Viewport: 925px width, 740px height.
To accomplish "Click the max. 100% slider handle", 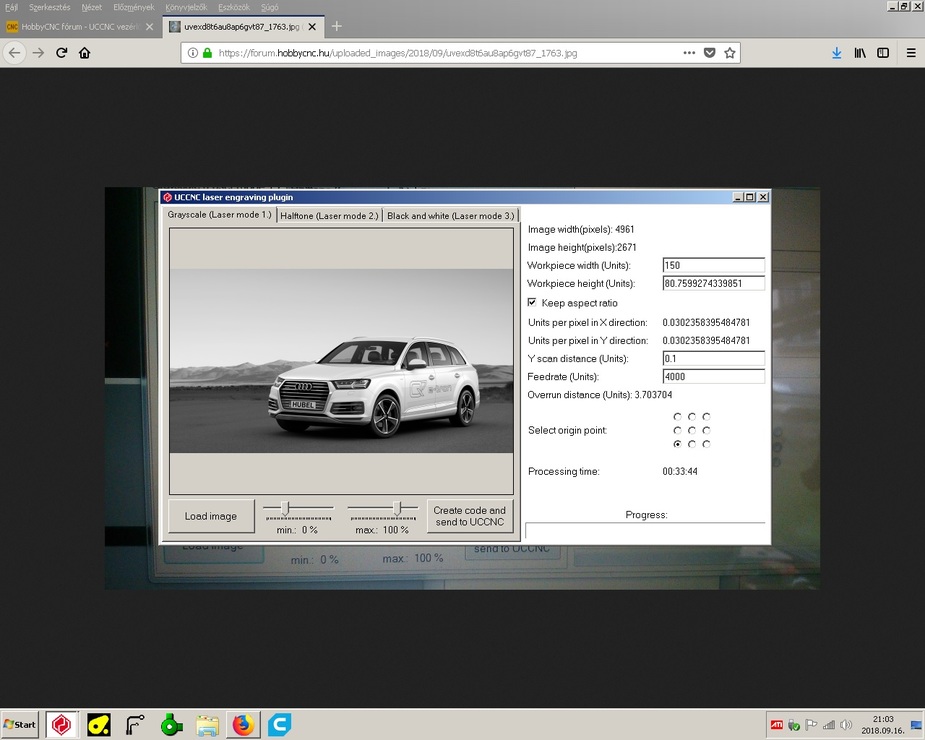I will click(398, 508).
